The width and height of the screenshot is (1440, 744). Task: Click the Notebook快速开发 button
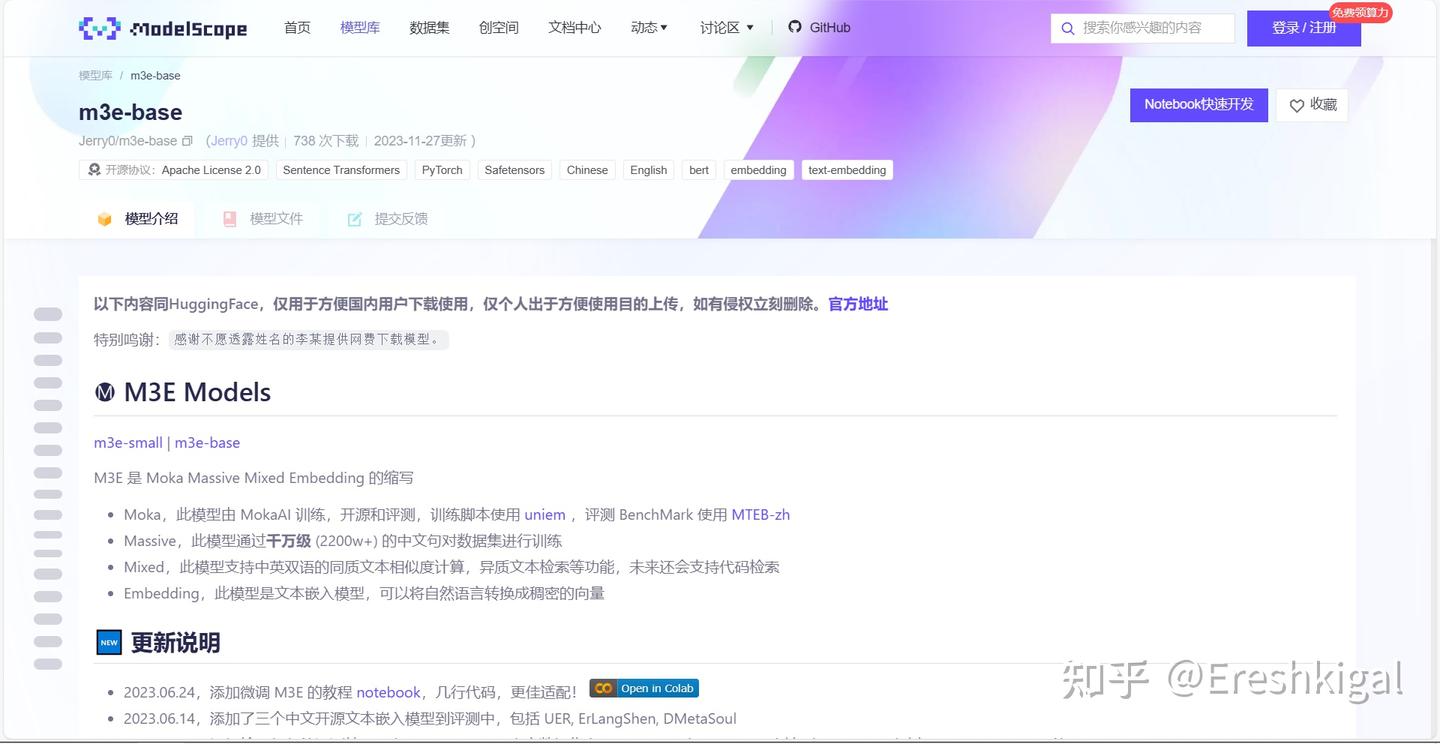pos(1198,104)
